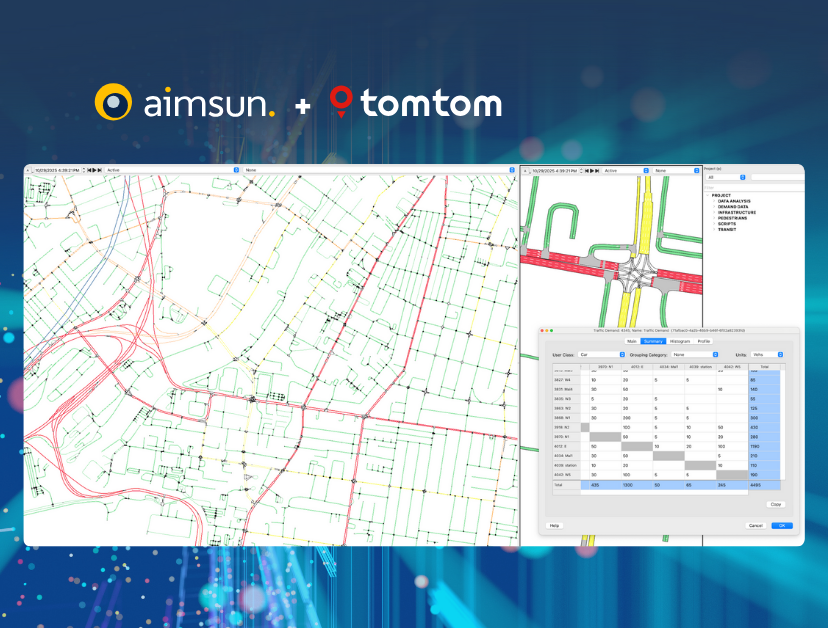Click the play icon in the right intersection view
The image size is (828, 628).
pos(592,171)
